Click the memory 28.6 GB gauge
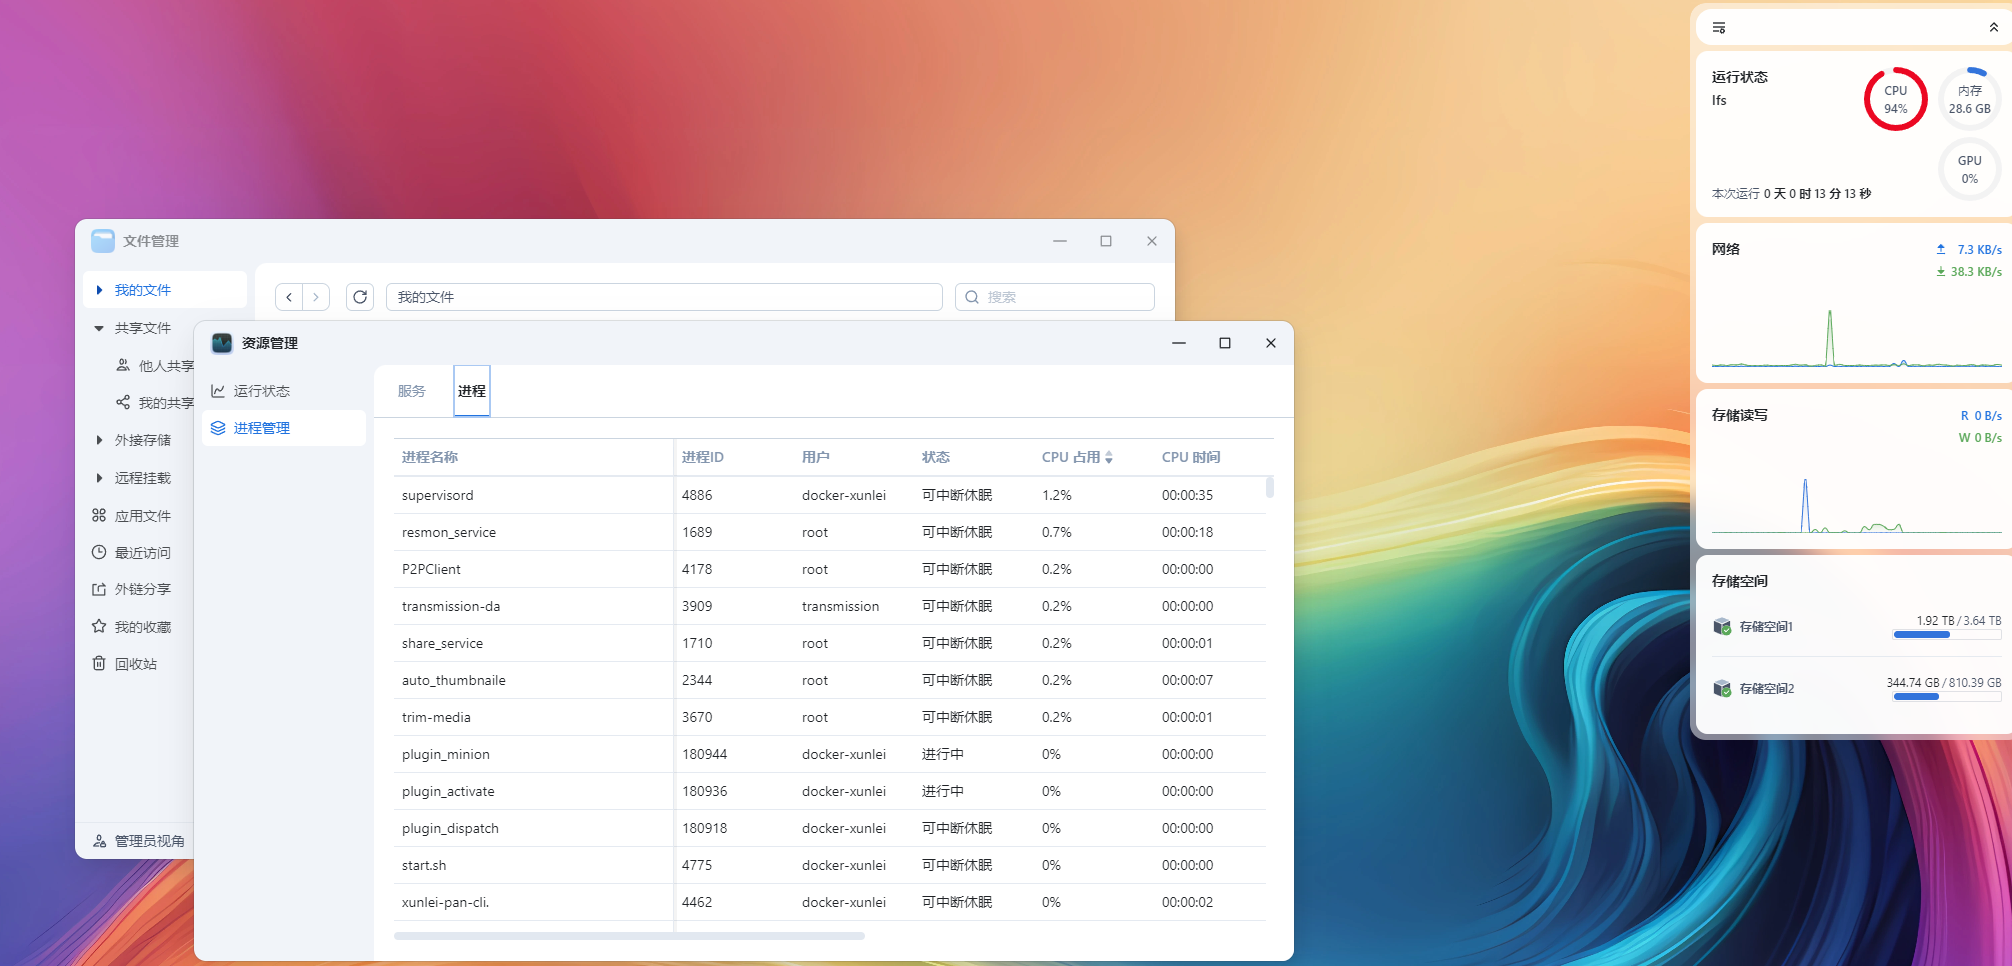This screenshot has width=2012, height=966. 1969,99
